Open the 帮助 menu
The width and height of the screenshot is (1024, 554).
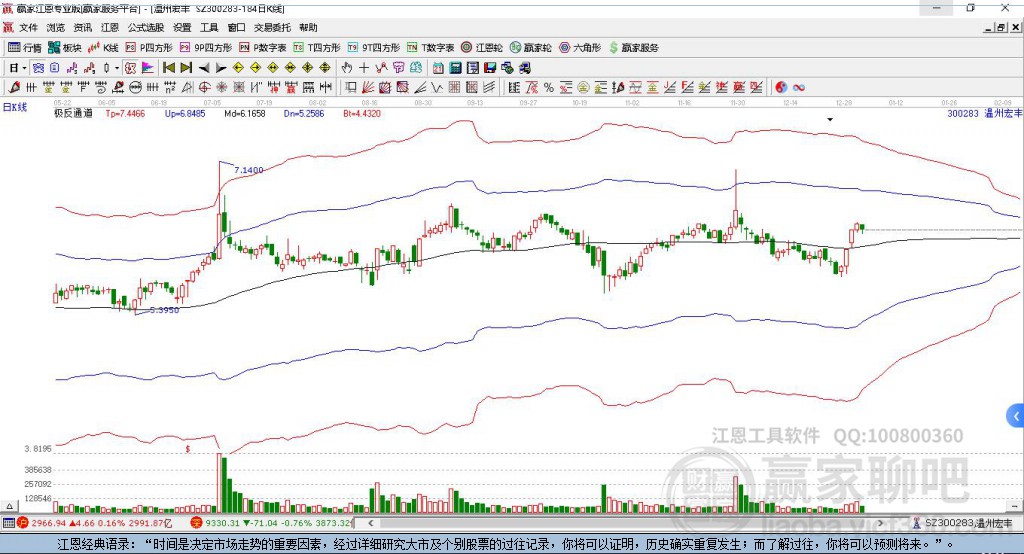(x=308, y=27)
